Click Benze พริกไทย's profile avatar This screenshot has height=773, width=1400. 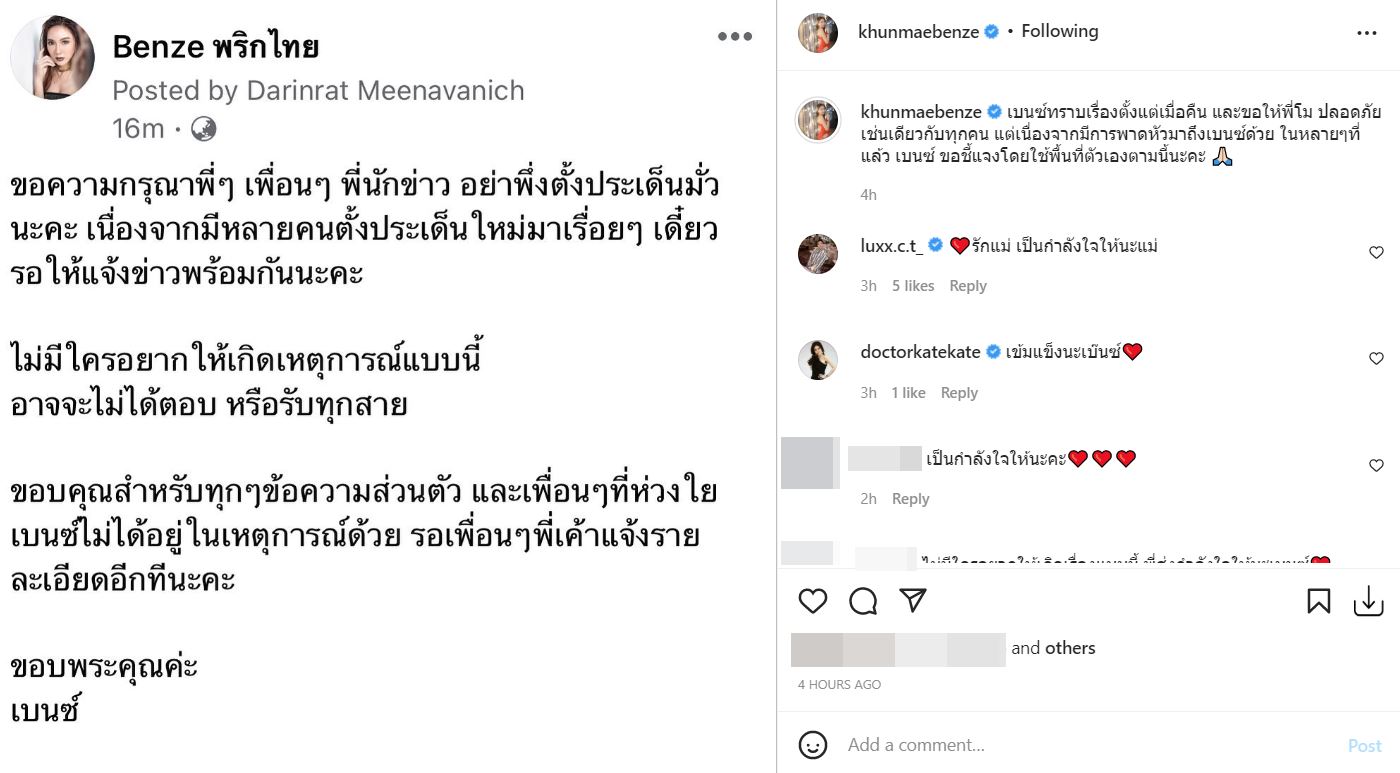52,58
